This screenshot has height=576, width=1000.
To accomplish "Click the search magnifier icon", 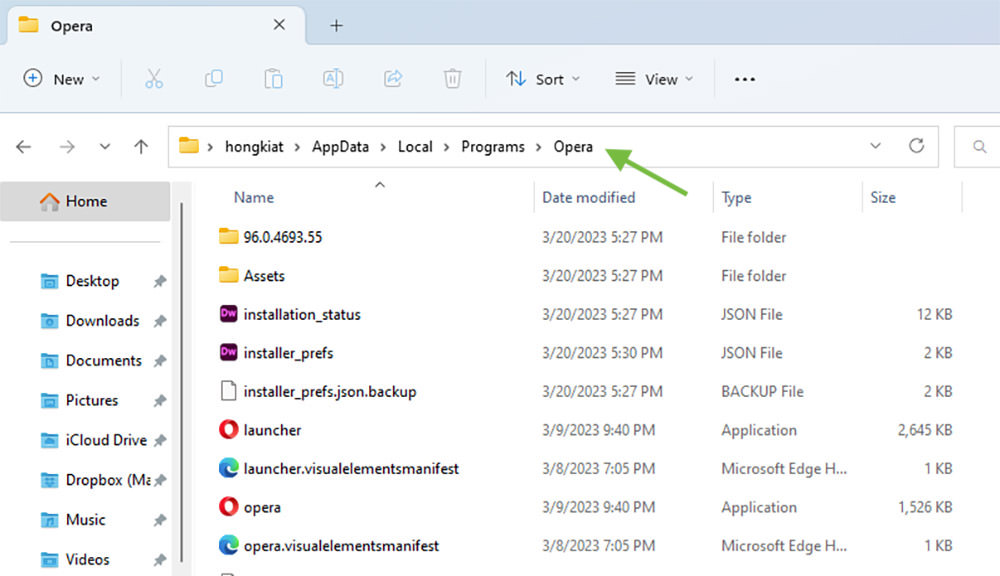I will (980, 147).
